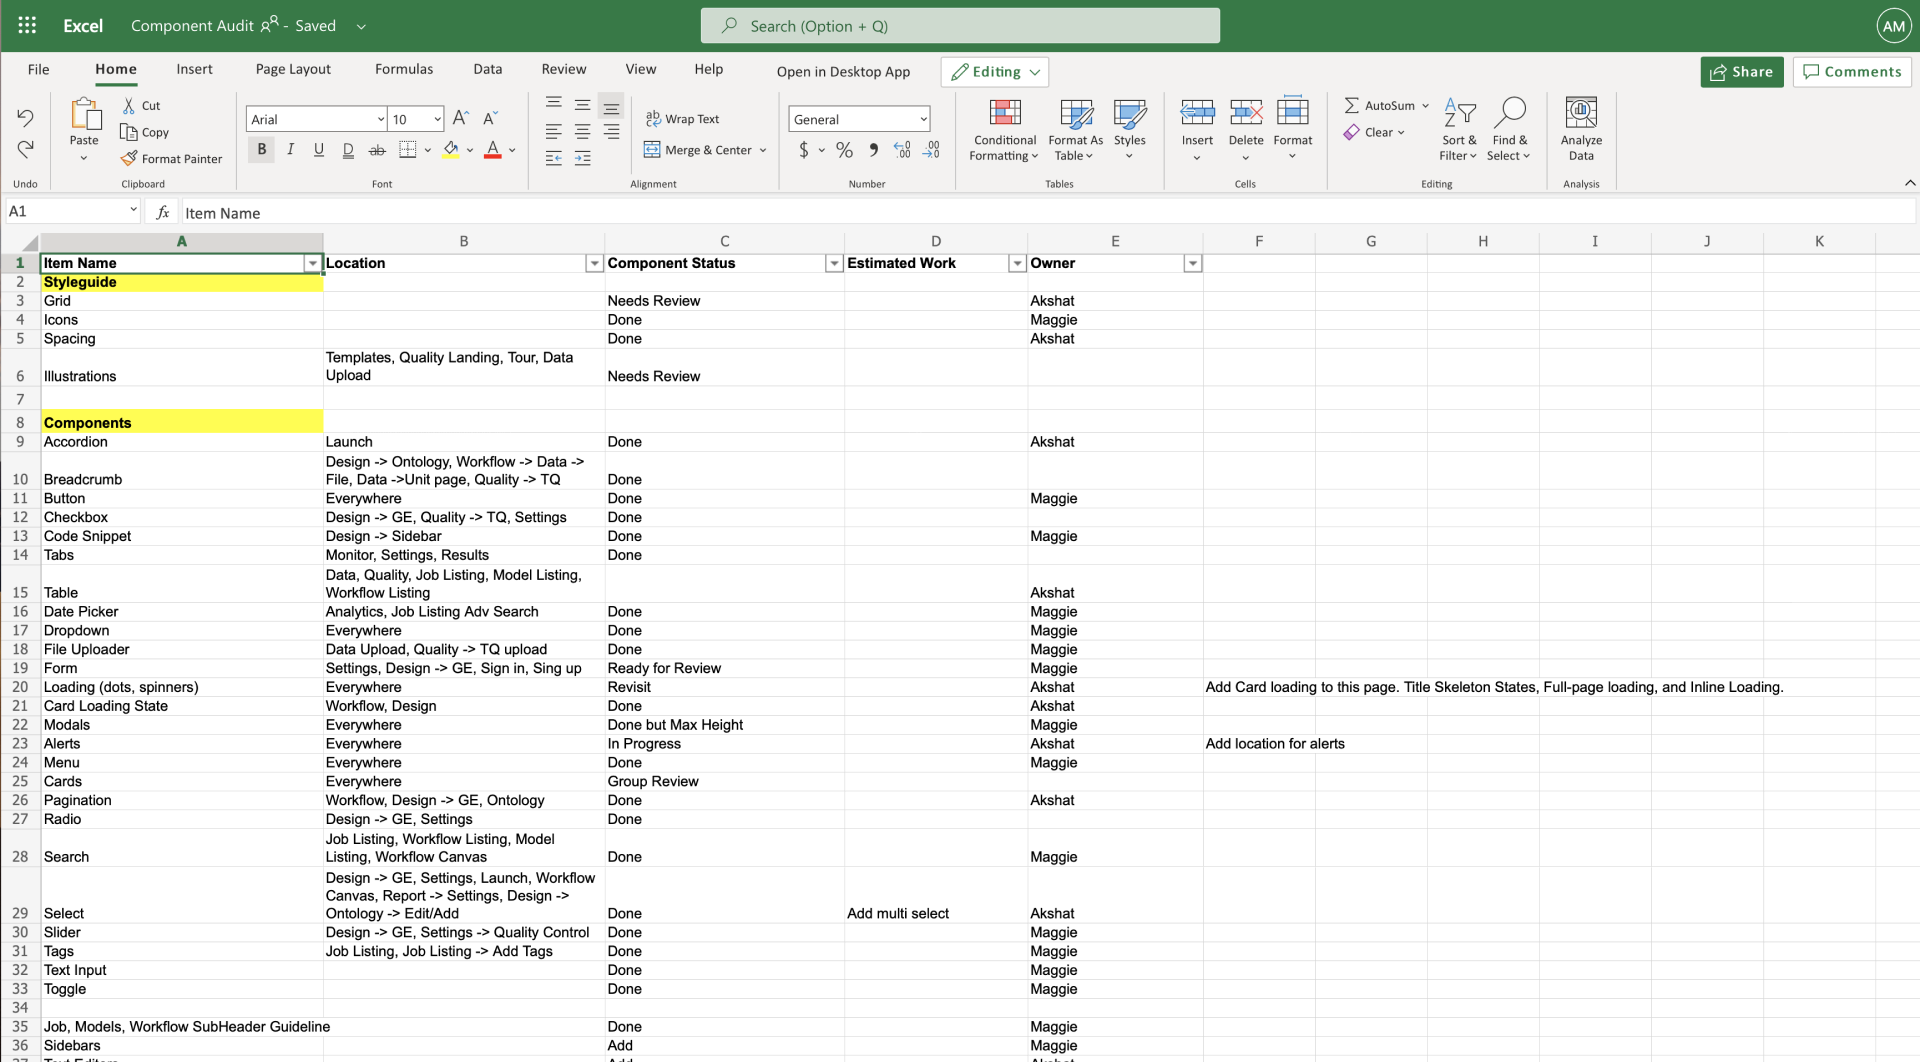Click the Increase Decimal icon
Viewport: 1921px width, 1062px height.
[902, 150]
